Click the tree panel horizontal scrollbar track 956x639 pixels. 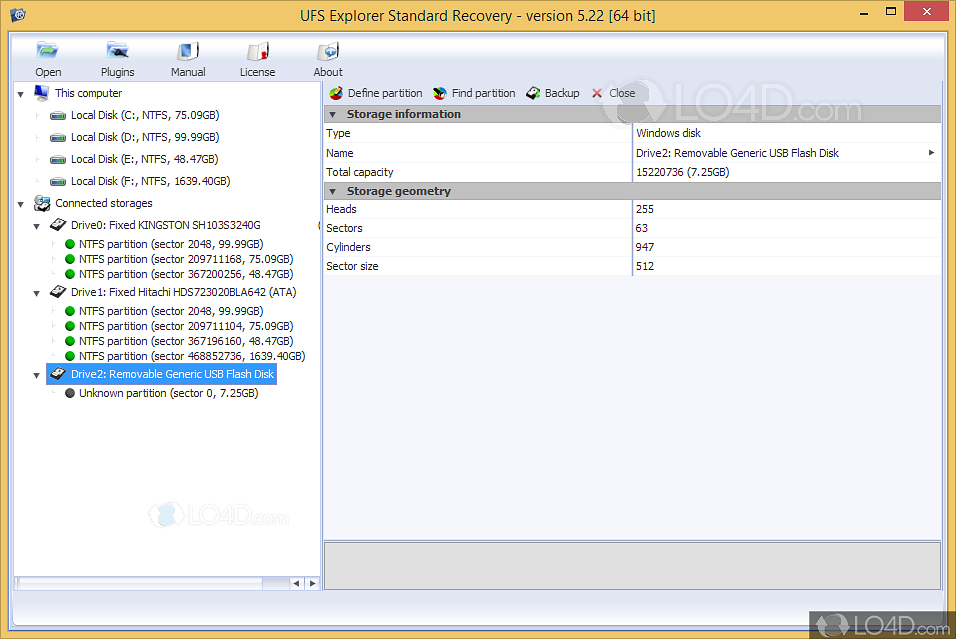152,584
